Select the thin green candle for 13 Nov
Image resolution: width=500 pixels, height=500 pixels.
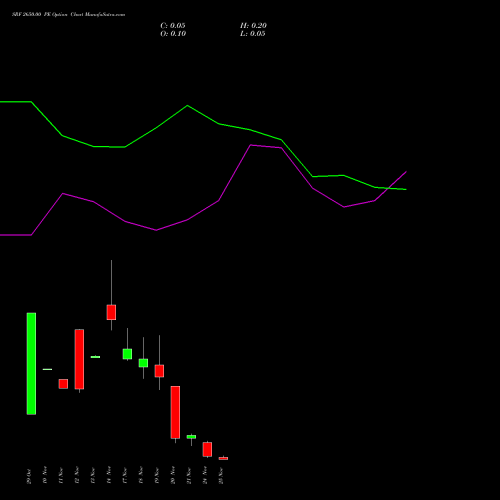(95, 357)
